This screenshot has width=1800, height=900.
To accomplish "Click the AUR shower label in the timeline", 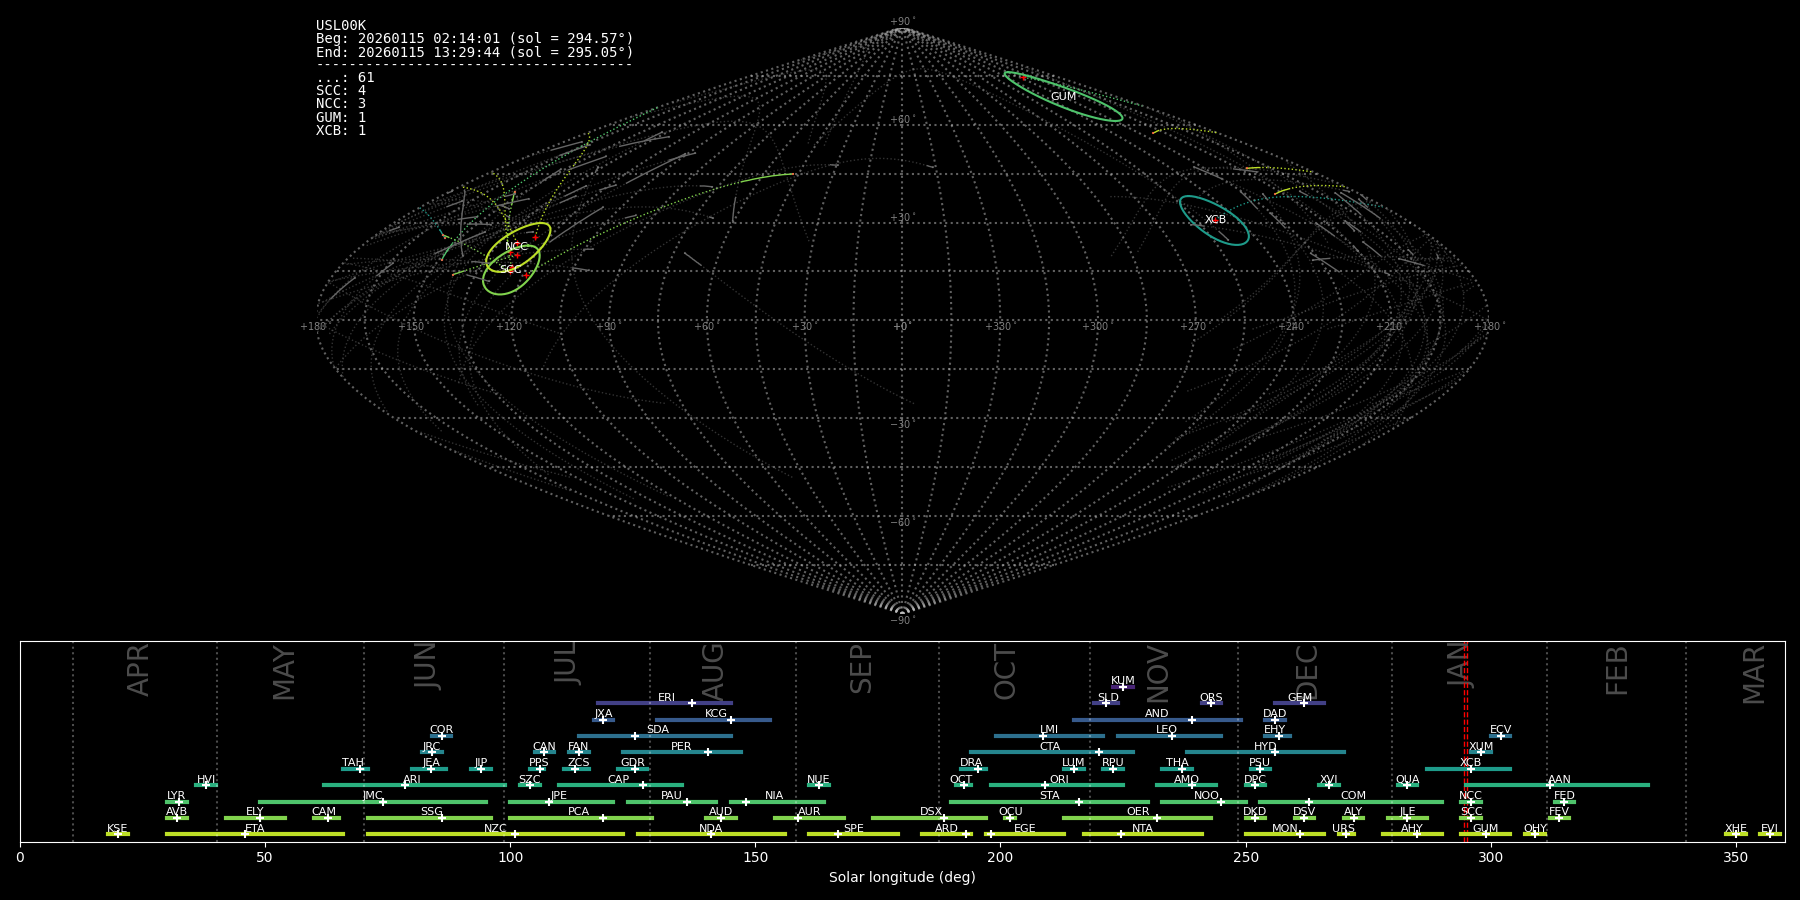I will (x=809, y=812).
